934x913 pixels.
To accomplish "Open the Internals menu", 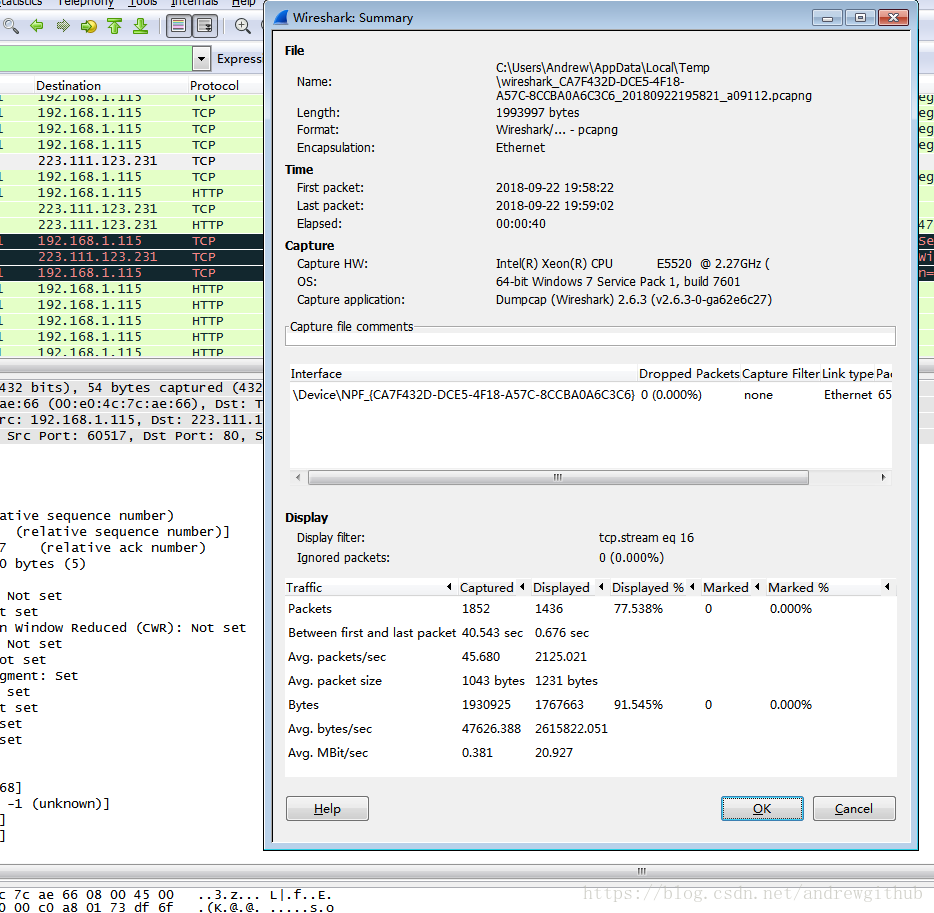I will [194, 3].
